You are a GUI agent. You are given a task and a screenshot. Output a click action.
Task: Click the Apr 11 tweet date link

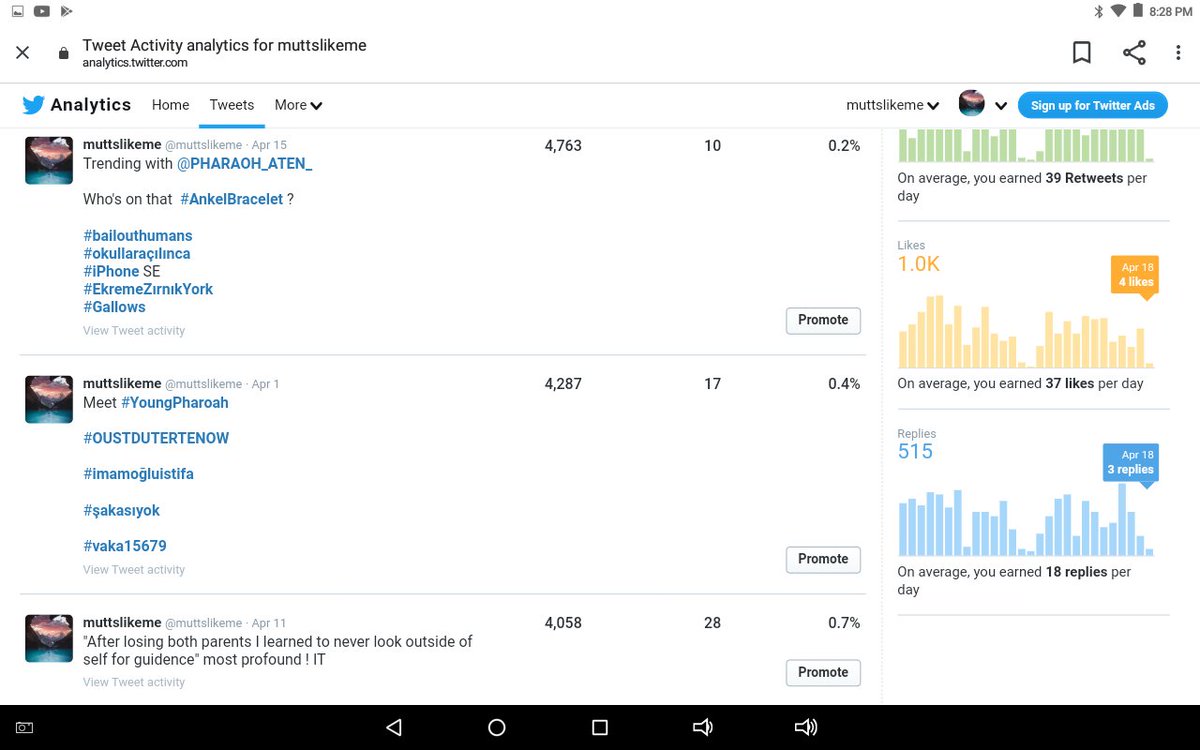pyautogui.click(x=269, y=624)
